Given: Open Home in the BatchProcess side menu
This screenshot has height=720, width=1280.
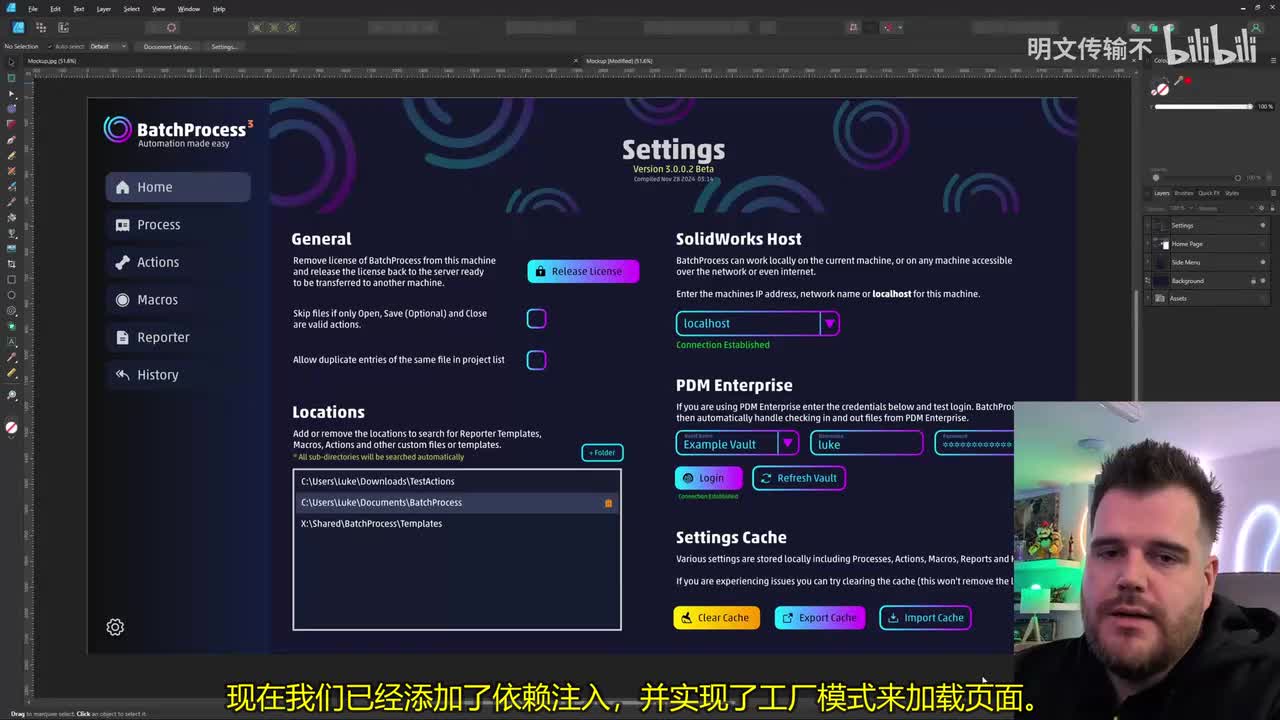Looking at the screenshot, I should tap(178, 187).
